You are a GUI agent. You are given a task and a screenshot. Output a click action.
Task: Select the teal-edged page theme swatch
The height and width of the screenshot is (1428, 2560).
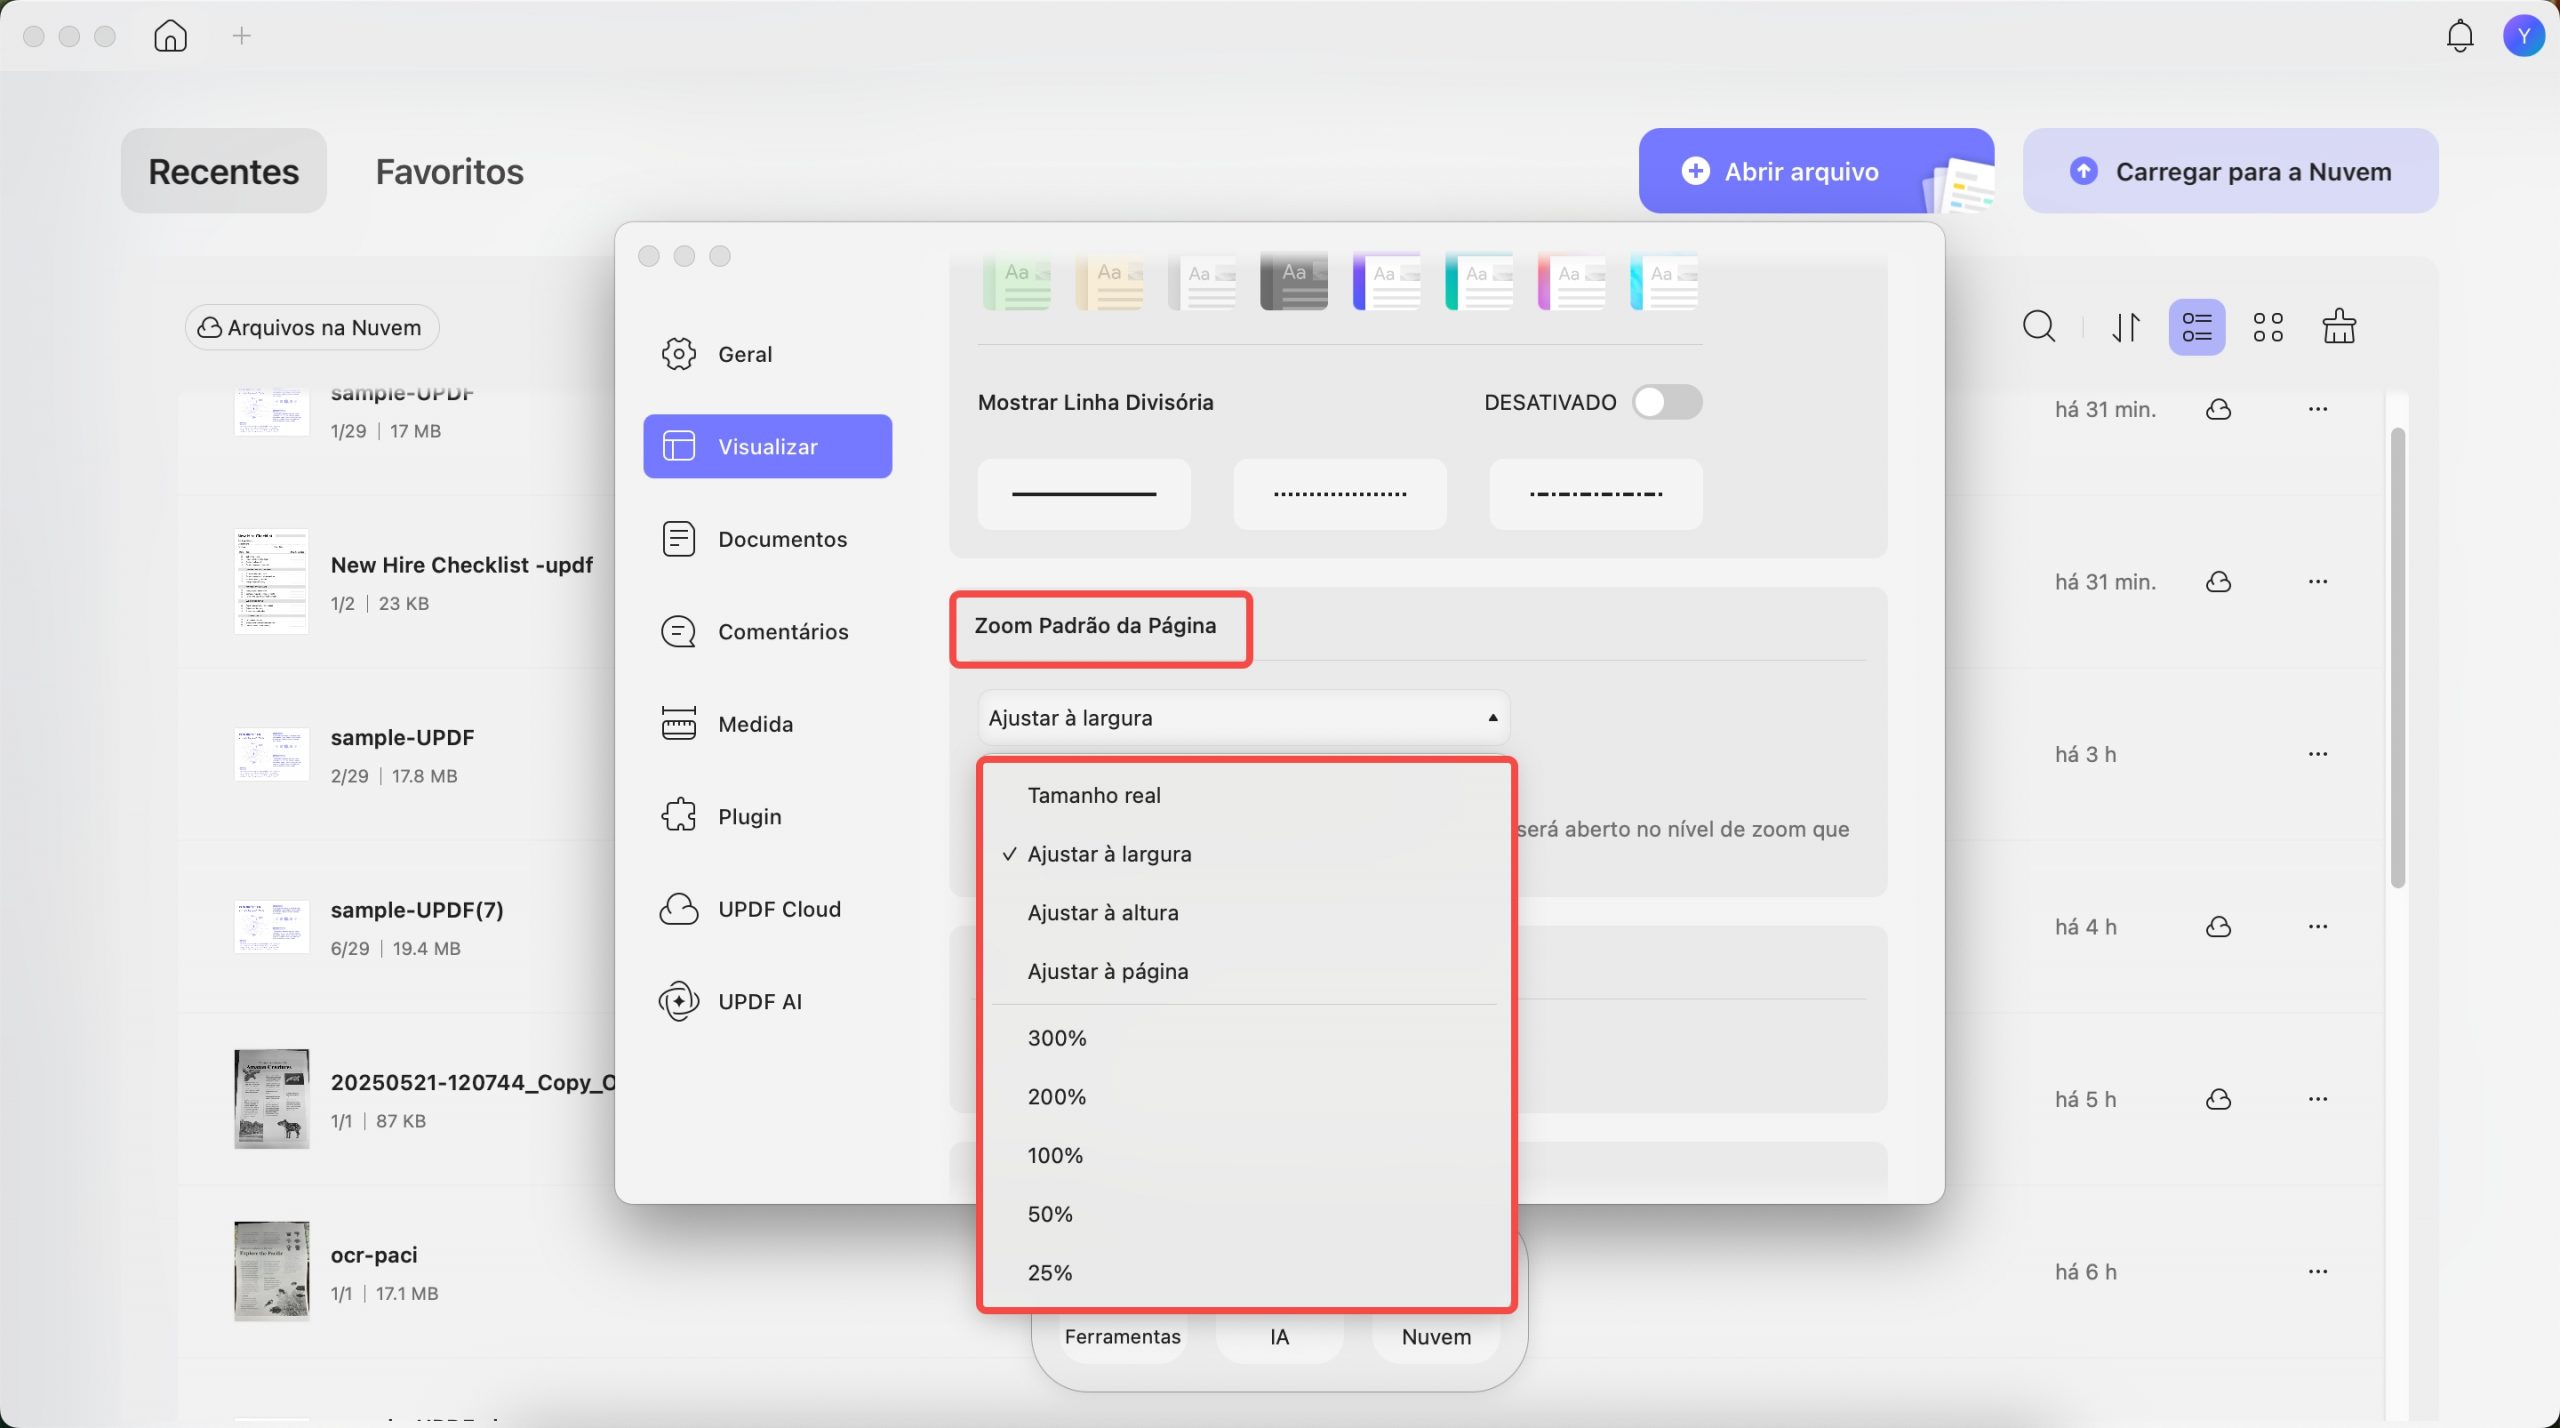[1479, 282]
